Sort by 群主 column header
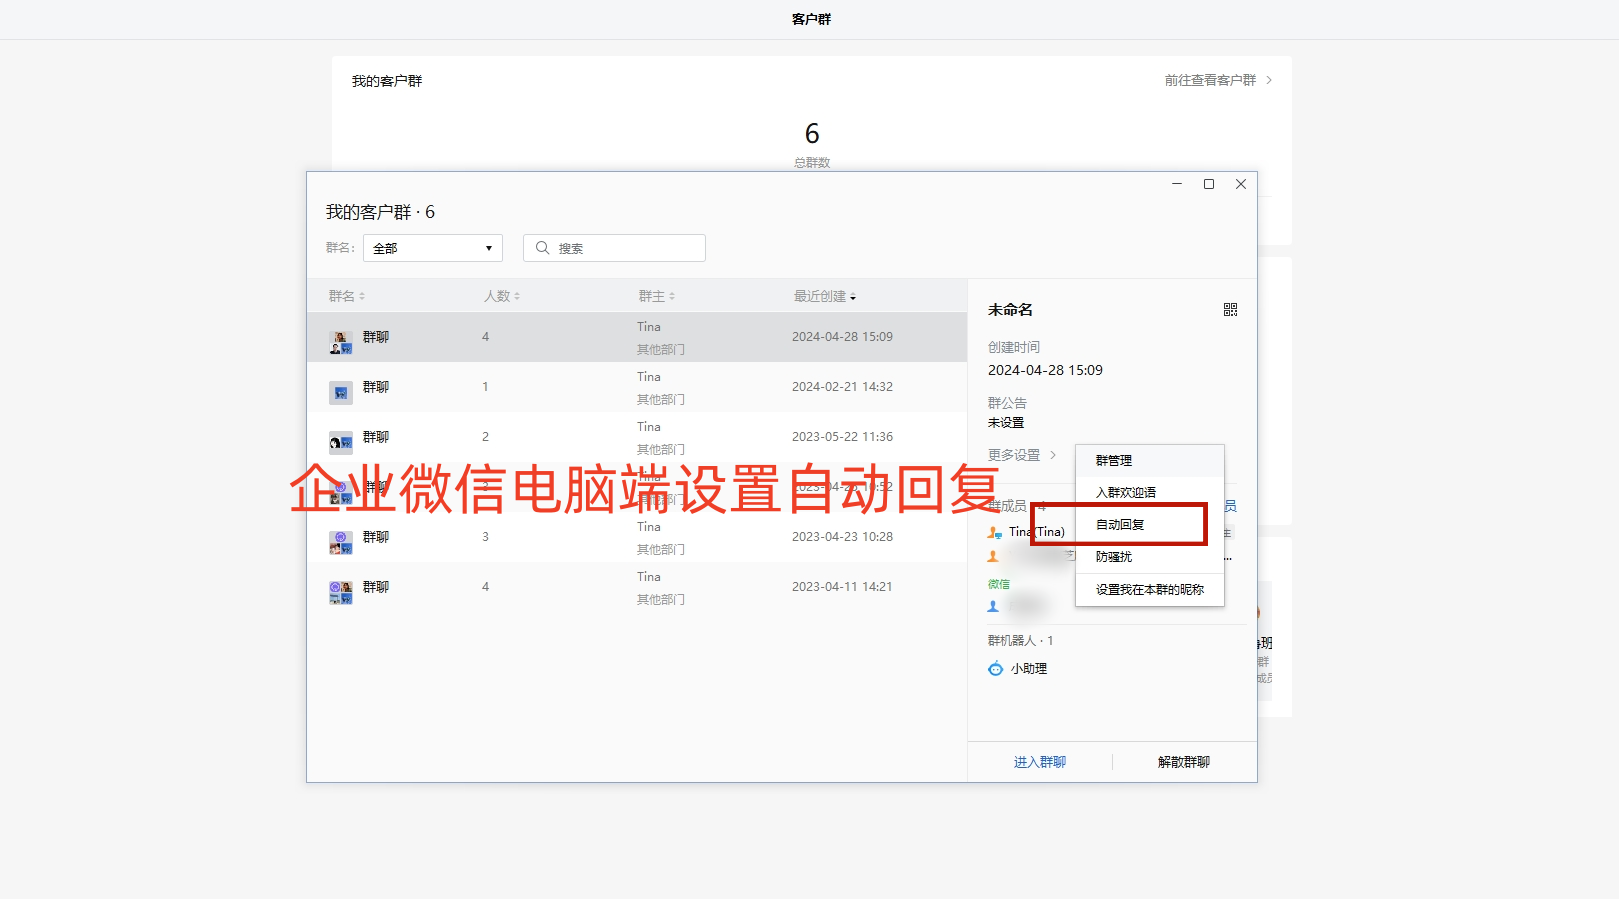 tap(657, 296)
